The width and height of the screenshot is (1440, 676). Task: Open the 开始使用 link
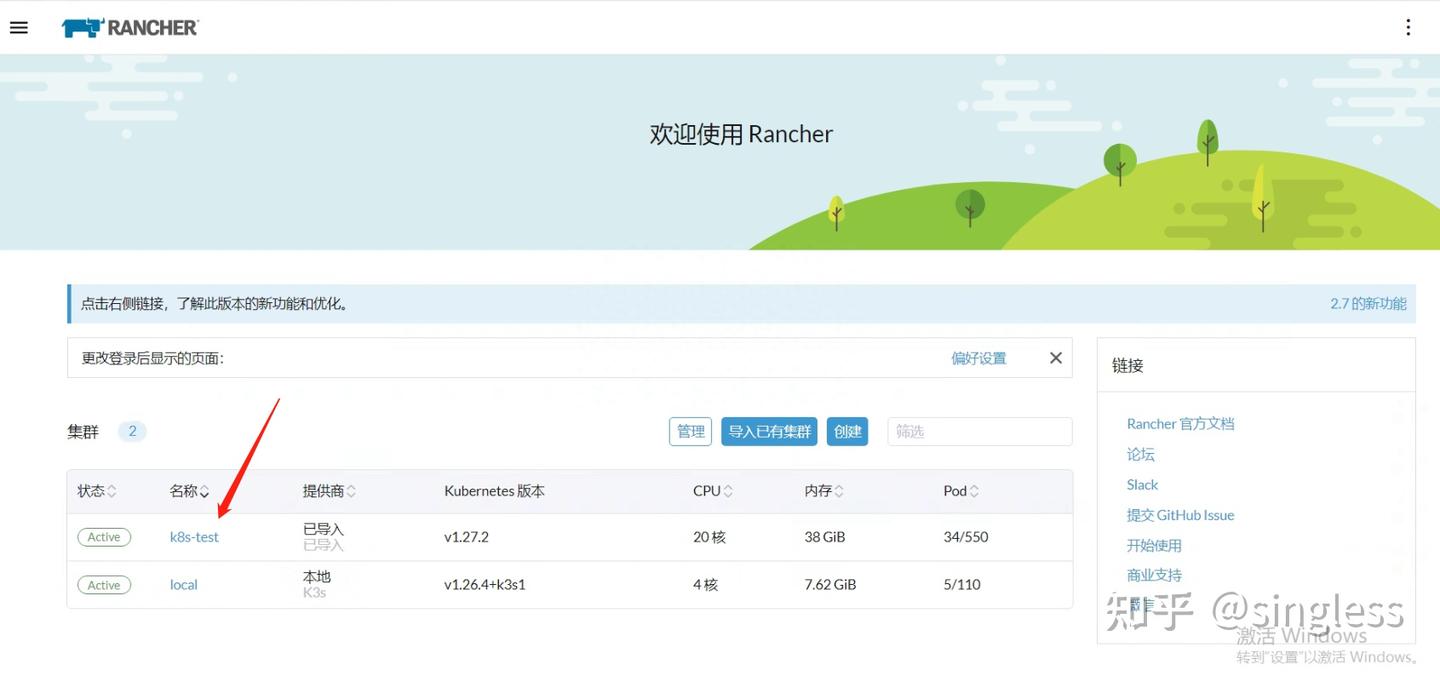(x=1154, y=545)
